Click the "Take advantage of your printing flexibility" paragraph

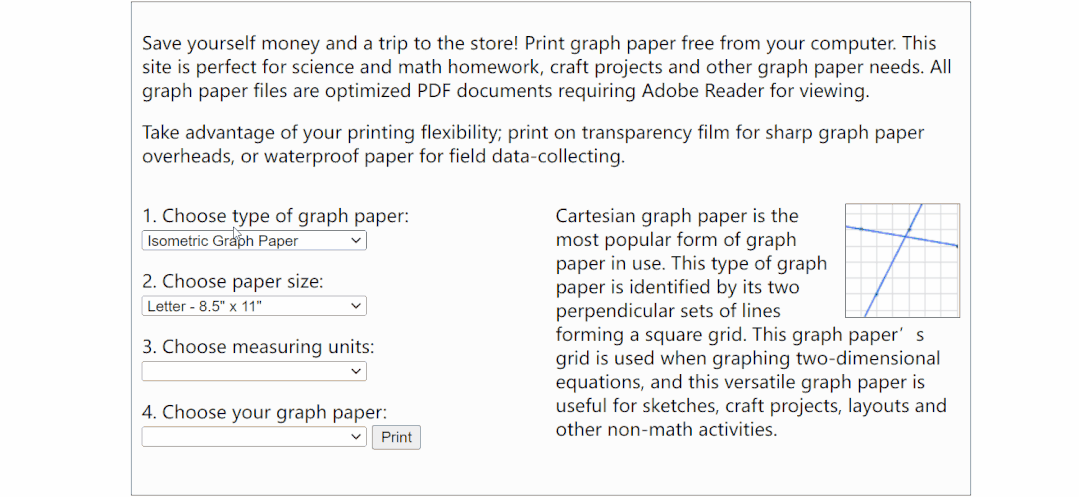click(533, 145)
